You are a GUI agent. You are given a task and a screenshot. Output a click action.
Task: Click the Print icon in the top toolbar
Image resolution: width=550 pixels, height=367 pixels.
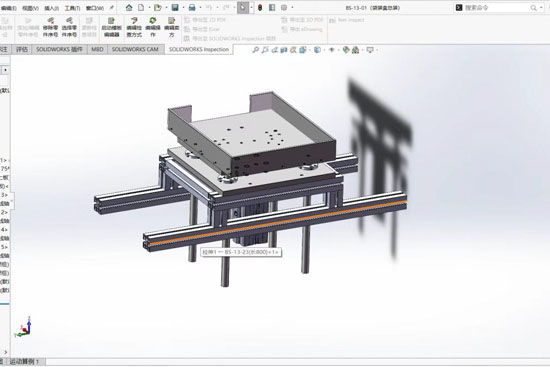(x=192, y=7)
